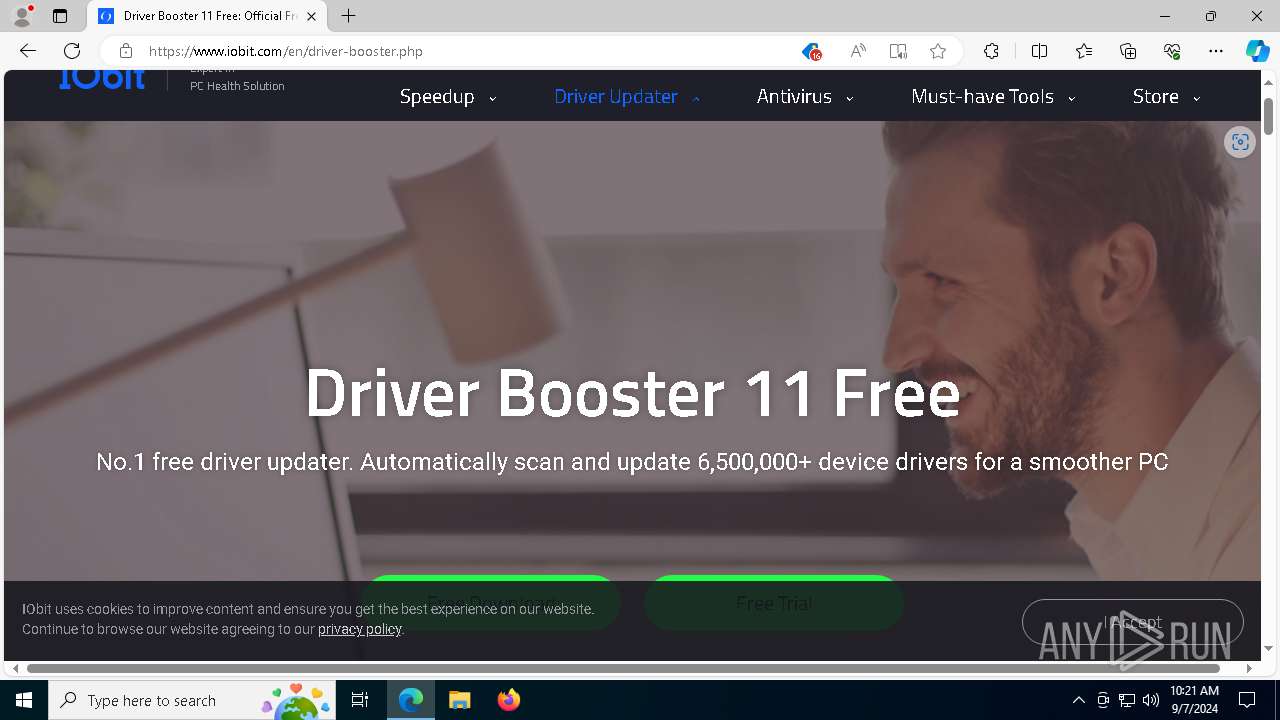Open volume control speaker icon
The image size is (1280, 720).
tap(1151, 700)
